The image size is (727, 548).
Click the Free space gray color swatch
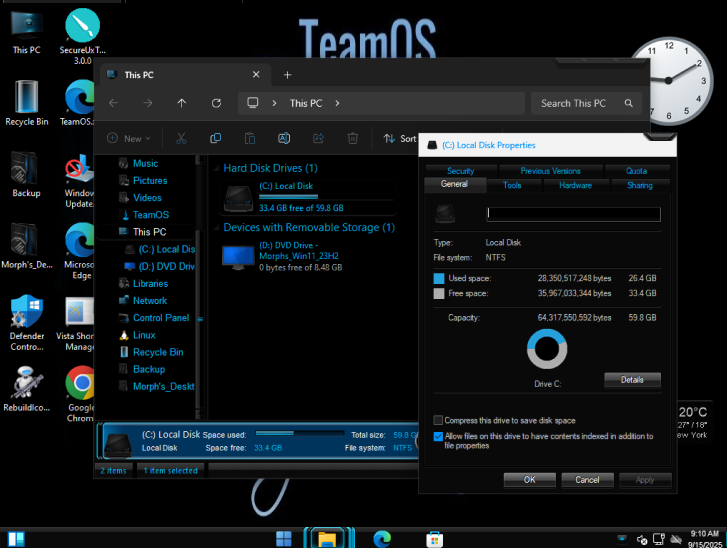click(x=439, y=293)
